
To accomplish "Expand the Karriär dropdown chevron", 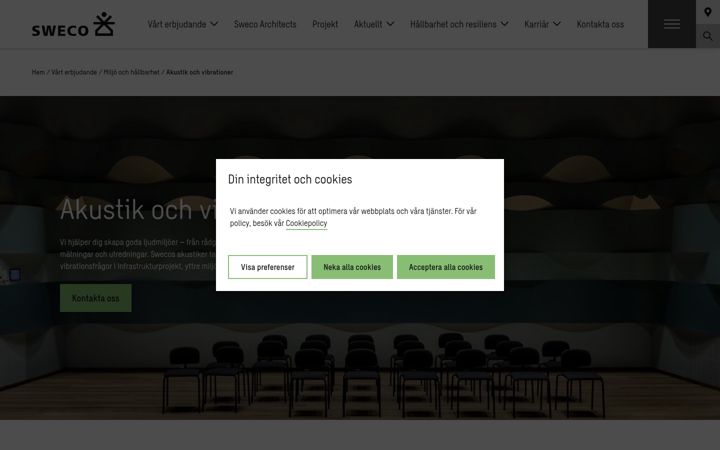I will 557,24.
